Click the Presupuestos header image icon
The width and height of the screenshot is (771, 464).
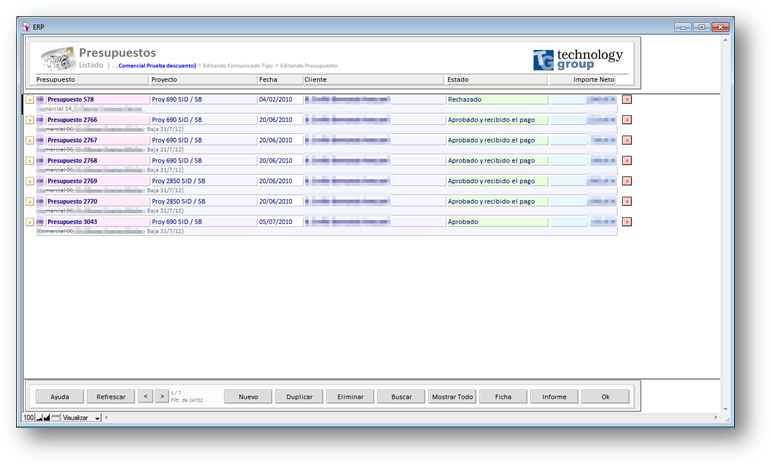coord(55,58)
